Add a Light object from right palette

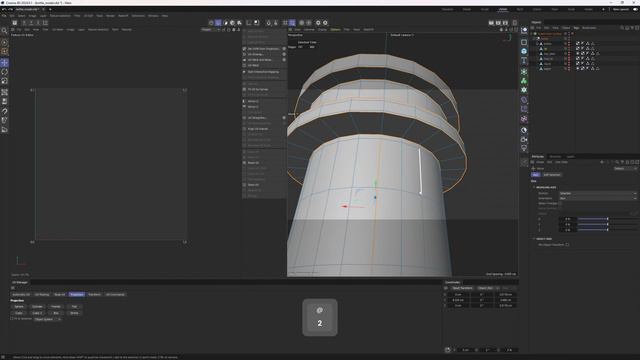point(524,148)
